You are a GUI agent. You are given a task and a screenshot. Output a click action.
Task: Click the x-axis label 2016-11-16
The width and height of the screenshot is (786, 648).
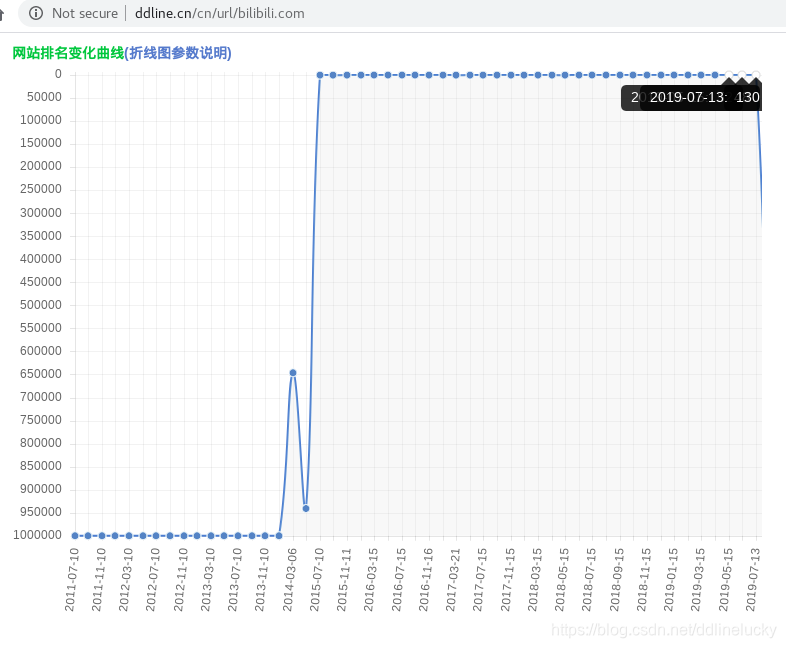426,580
